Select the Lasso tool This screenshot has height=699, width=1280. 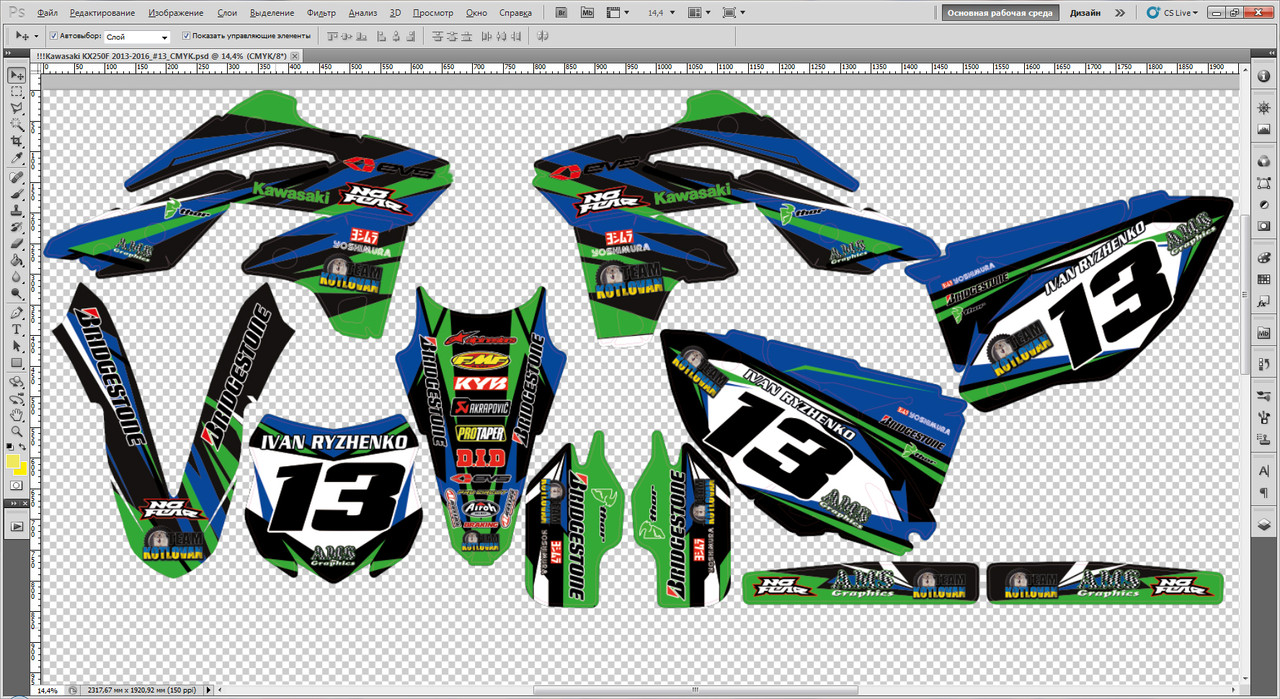pos(17,108)
